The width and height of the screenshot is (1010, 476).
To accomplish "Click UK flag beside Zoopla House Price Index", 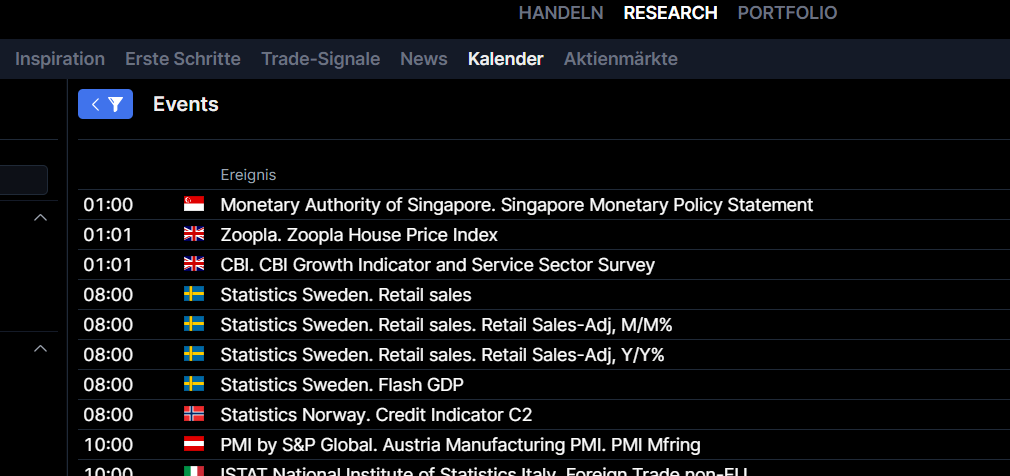I will click(194, 234).
